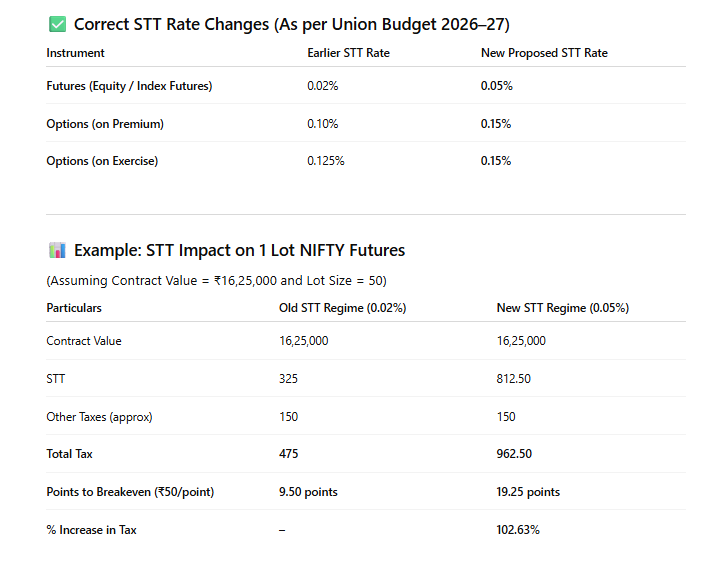Click the green checkmark emoji icon

pos(56,24)
